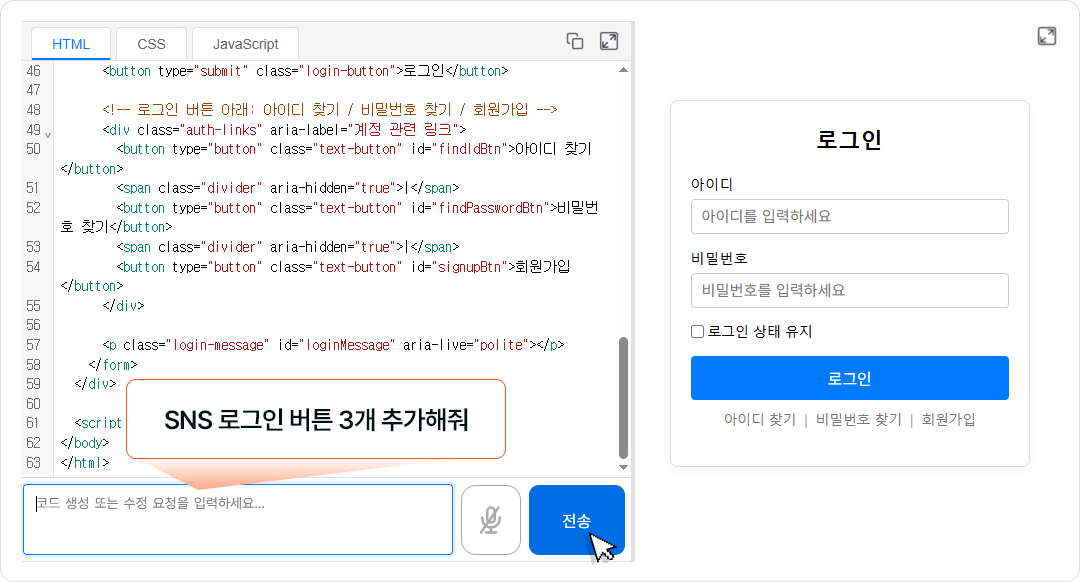The height and width of the screenshot is (582, 1080).
Task: Collapse code fold arrow at line 49
Action: tap(48, 133)
